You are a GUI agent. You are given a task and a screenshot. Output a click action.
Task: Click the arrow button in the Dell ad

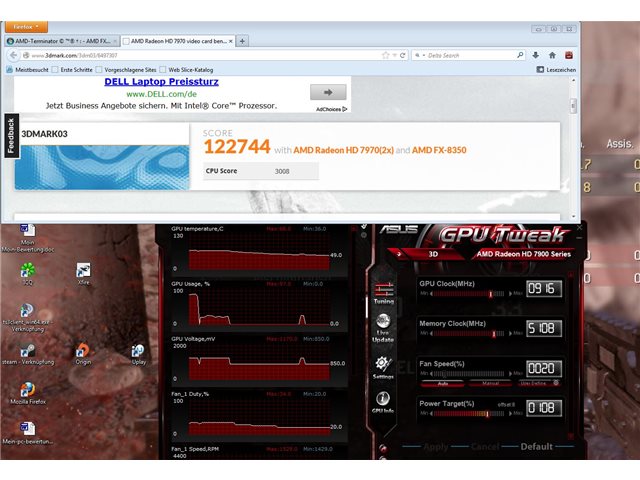click(328, 92)
